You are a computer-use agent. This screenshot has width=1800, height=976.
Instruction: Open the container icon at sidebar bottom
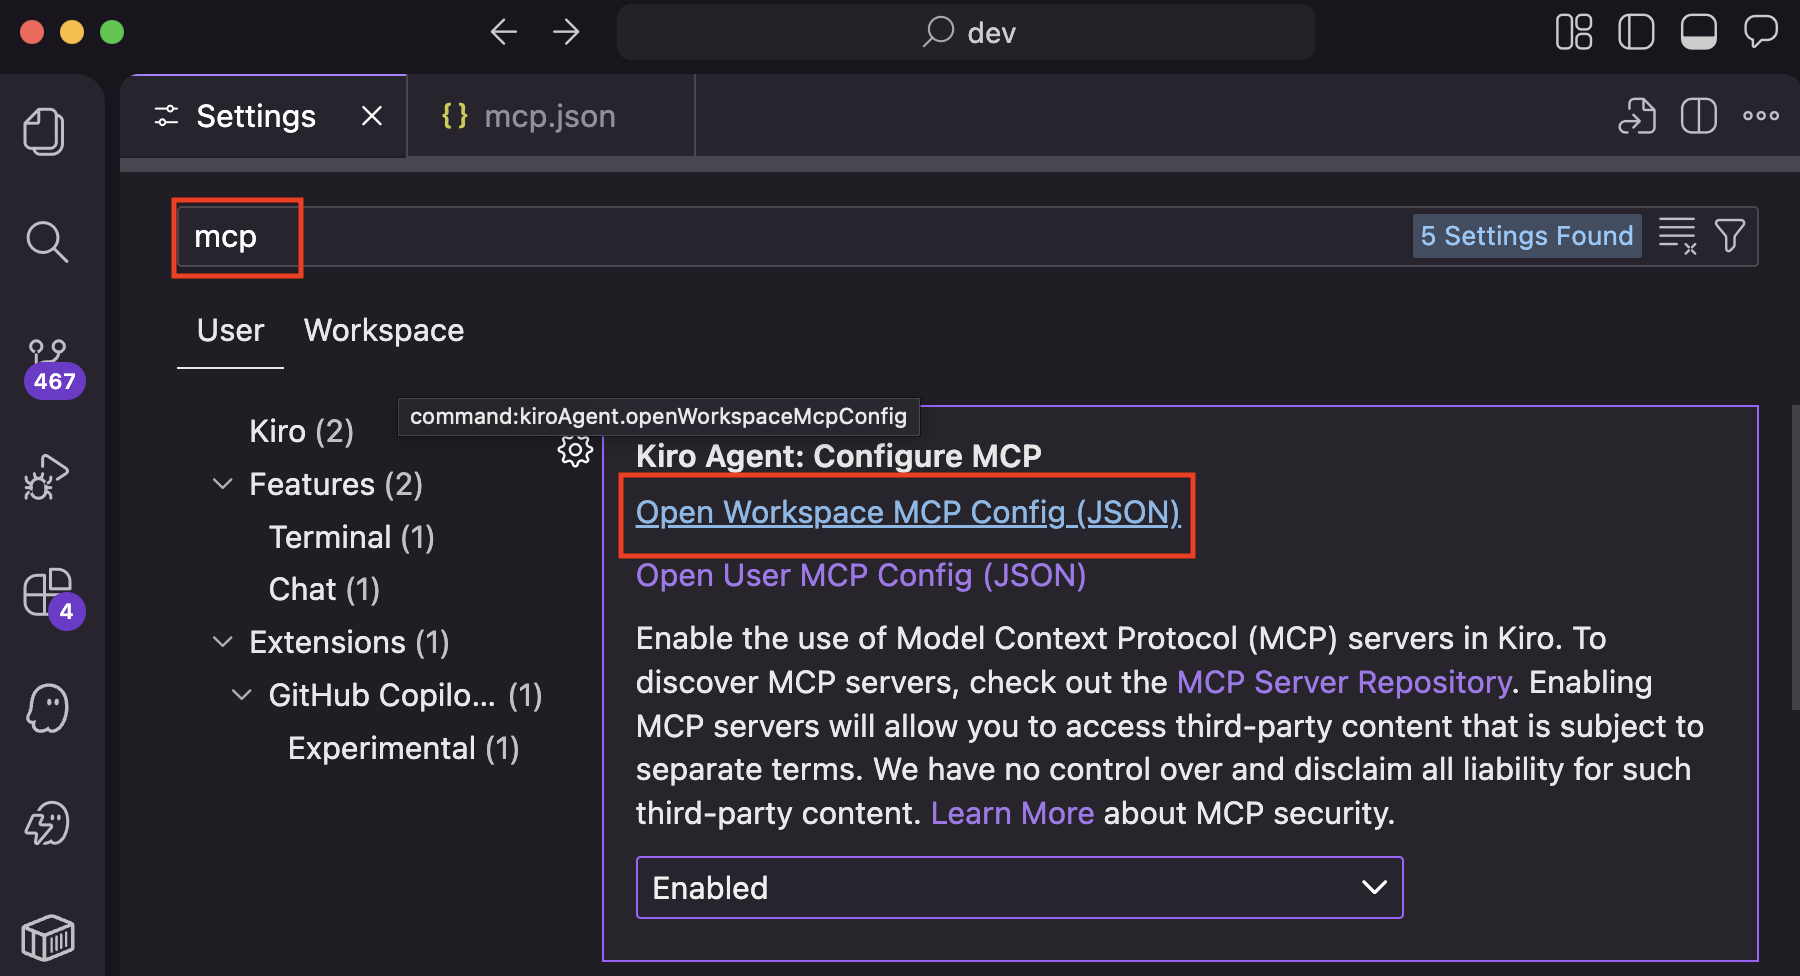pyautogui.click(x=47, y=937)
